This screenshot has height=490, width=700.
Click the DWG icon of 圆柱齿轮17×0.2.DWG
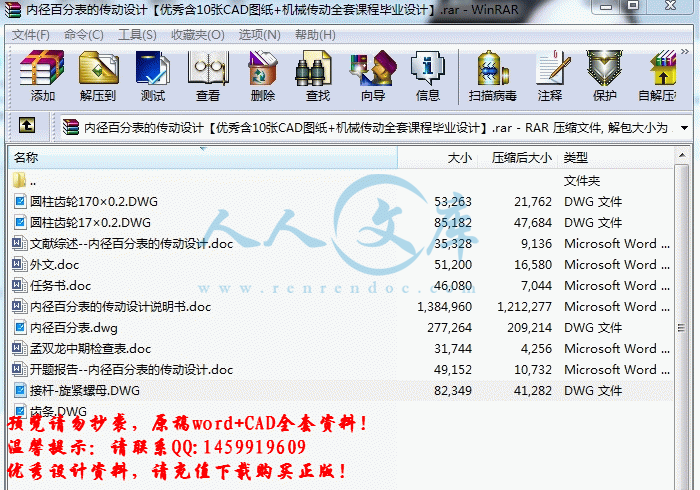(x=20, y=222)
